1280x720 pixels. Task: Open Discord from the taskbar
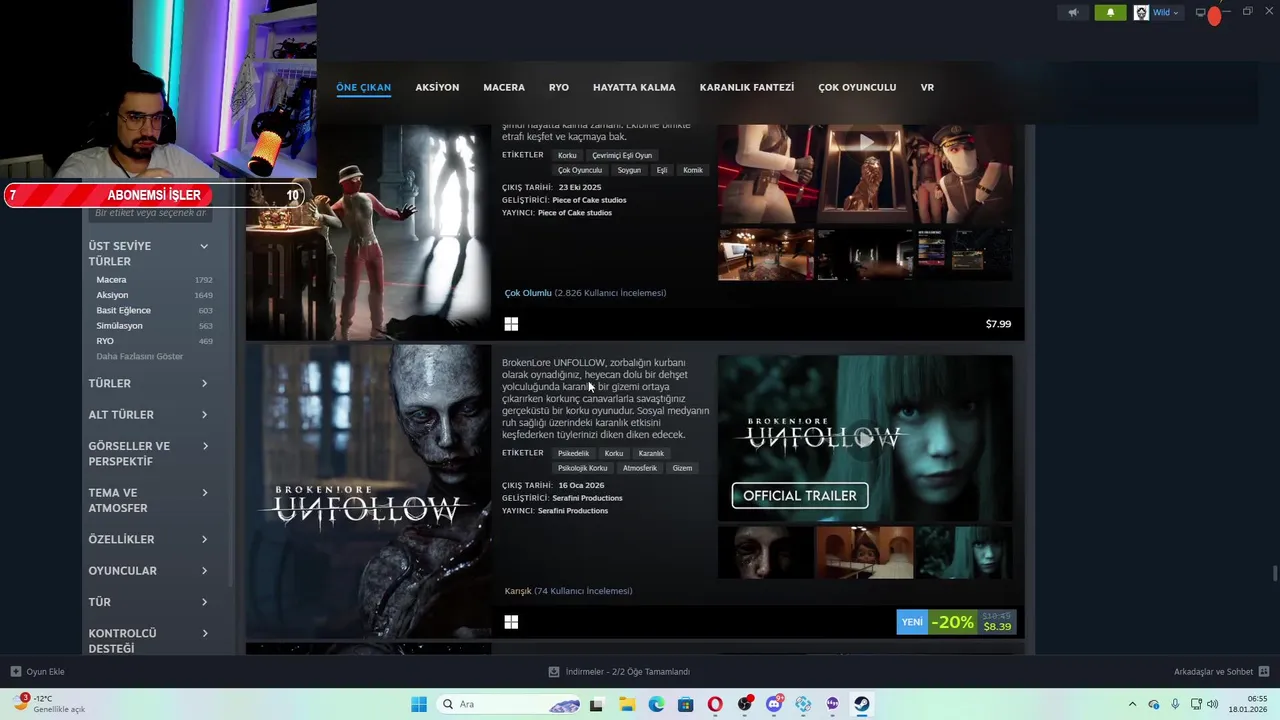pos(774,704)
